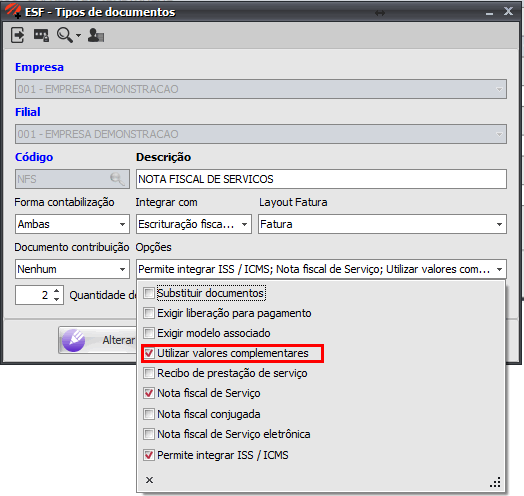
Task: Open the Forma contabilização dropdown
Action: pyautogui.click(x=72, y=224)
